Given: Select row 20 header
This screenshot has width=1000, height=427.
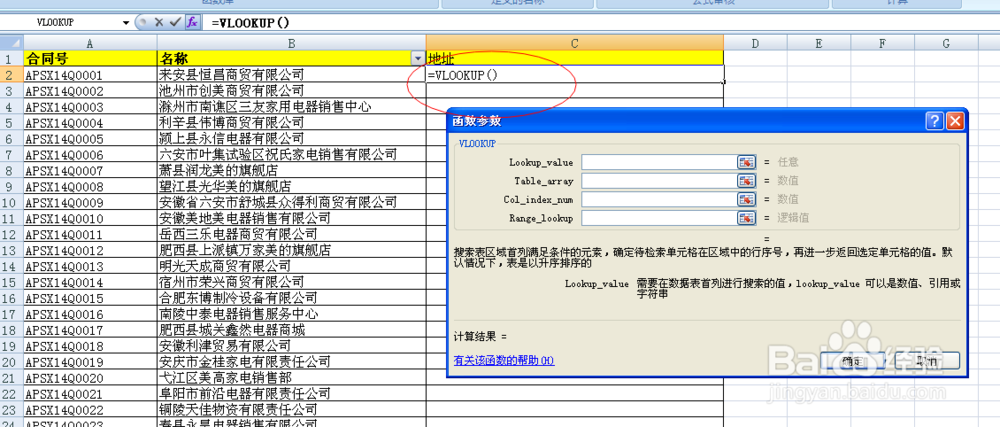Looking at the screenshot, I should click(11, 362).
